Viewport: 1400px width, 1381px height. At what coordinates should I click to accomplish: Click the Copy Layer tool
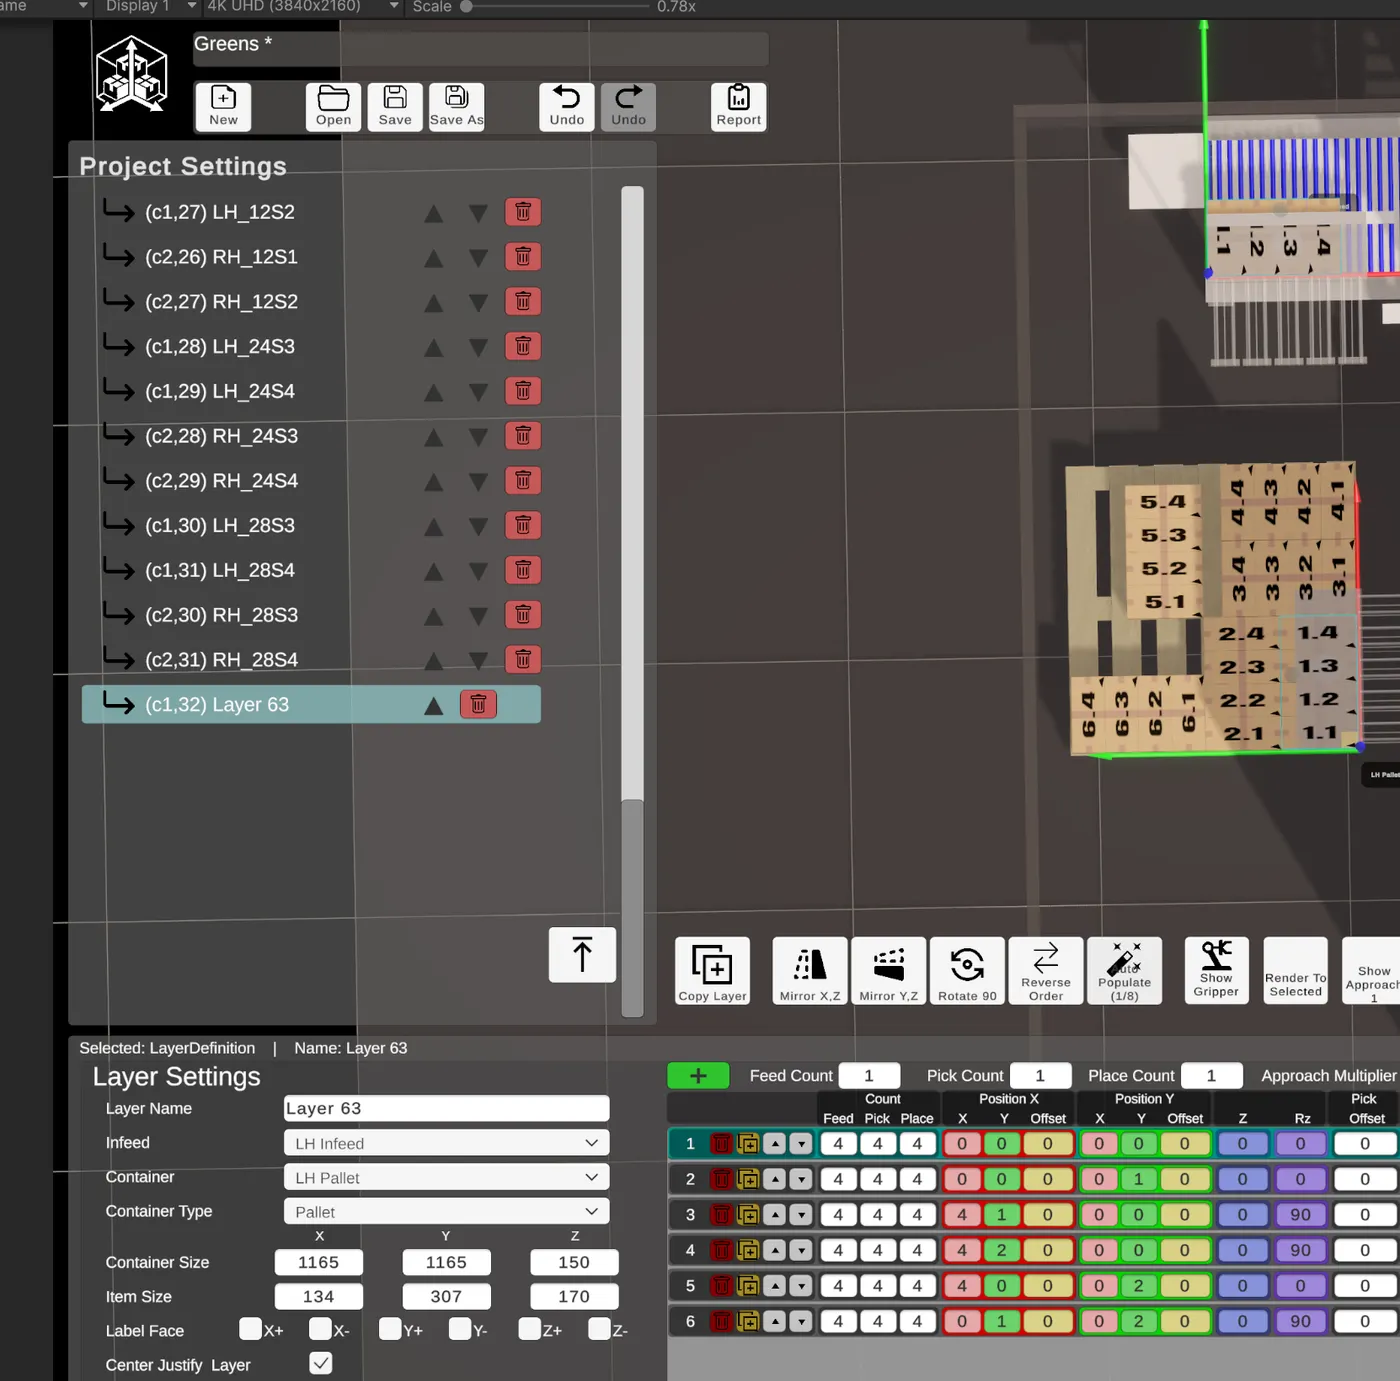coord(712,970)
